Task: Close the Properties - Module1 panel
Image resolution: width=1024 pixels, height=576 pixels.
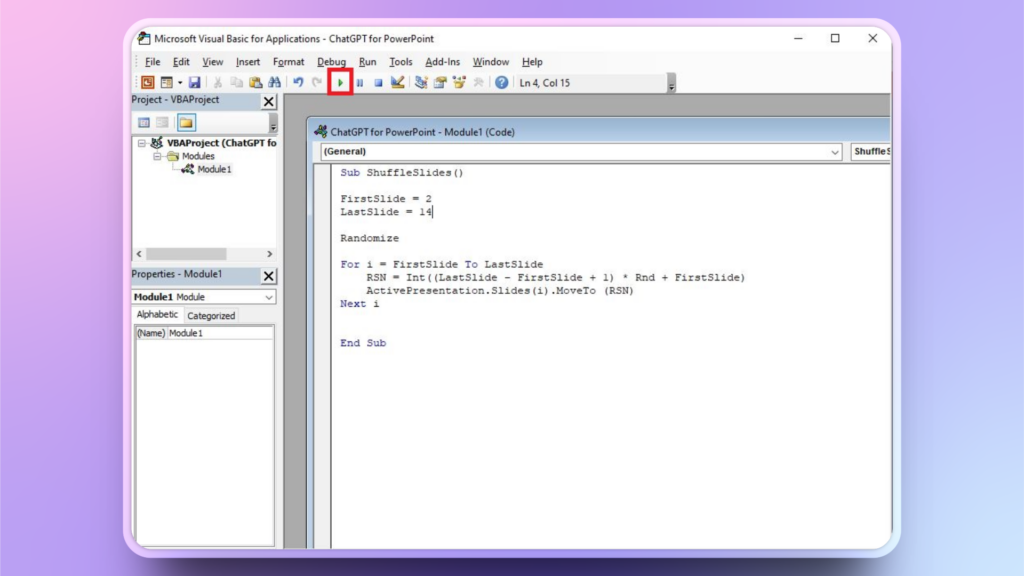Action: click(x=269, y=275)
